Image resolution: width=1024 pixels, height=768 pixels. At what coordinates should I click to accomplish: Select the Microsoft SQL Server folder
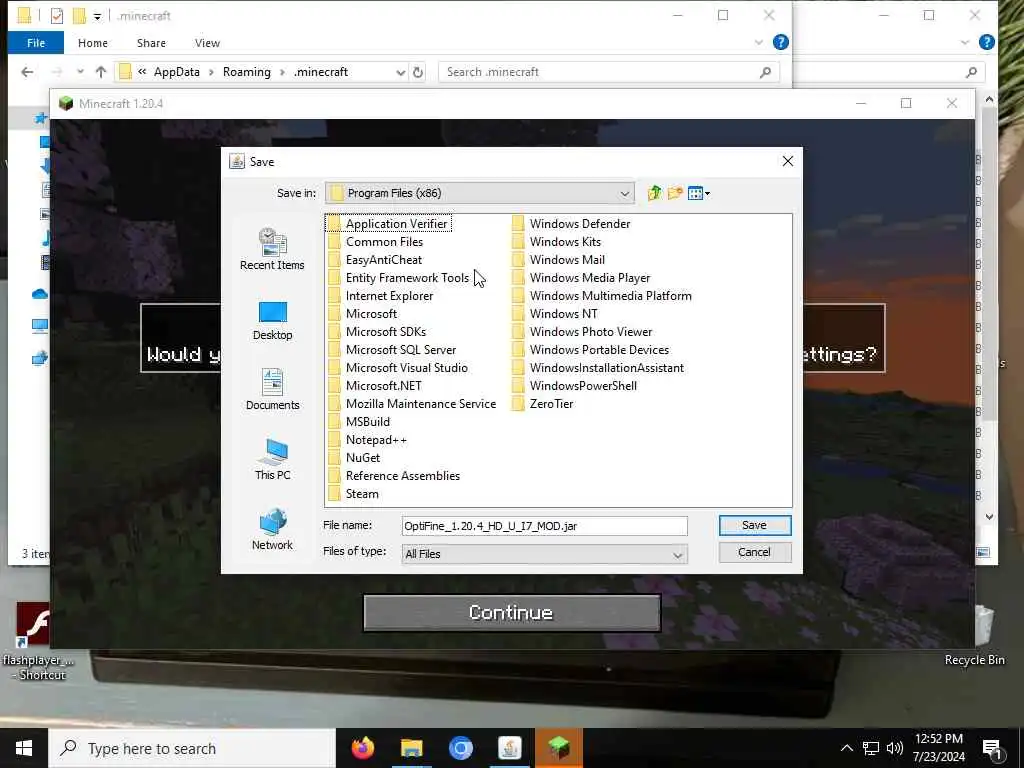[x=392, y=349]
